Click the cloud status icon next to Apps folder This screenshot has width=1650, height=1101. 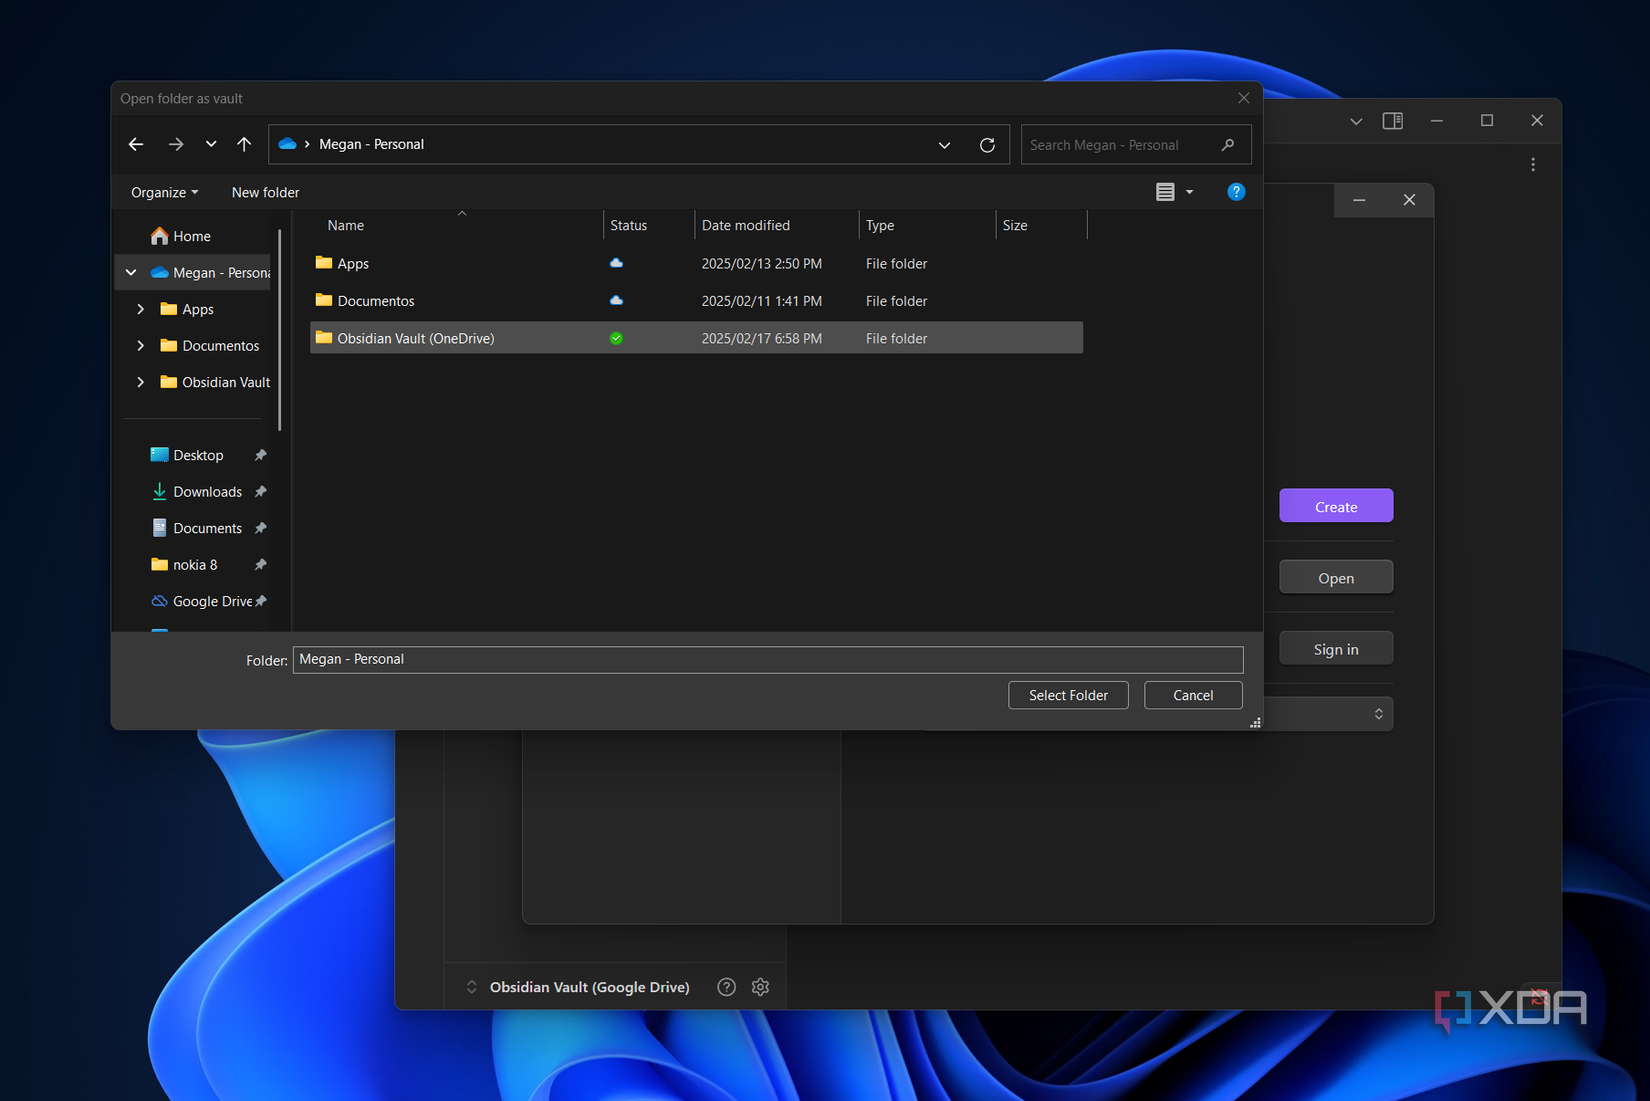[x=616, y=263]
